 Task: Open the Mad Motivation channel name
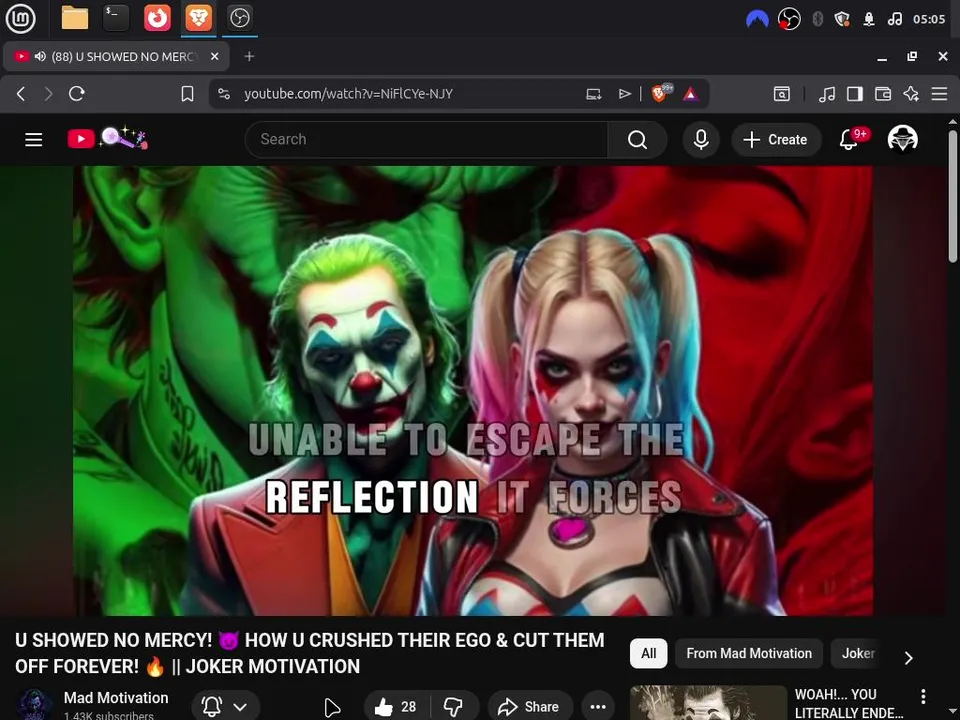(x=116, y=698)
